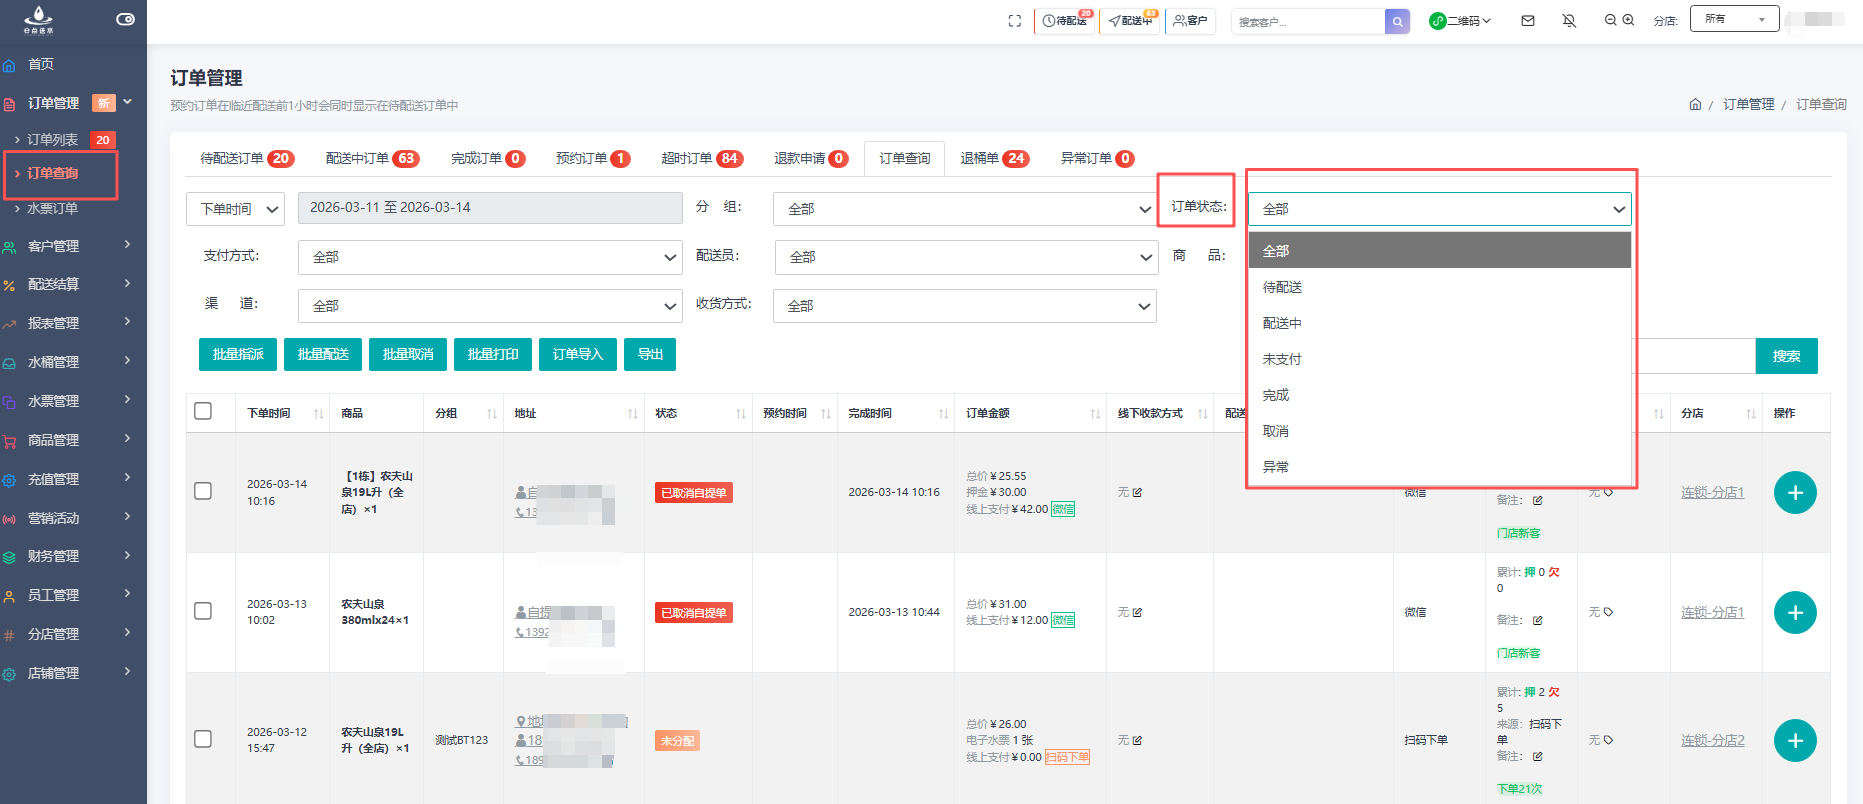Toggle the sidebar collapse switch icon

point(125,19)
